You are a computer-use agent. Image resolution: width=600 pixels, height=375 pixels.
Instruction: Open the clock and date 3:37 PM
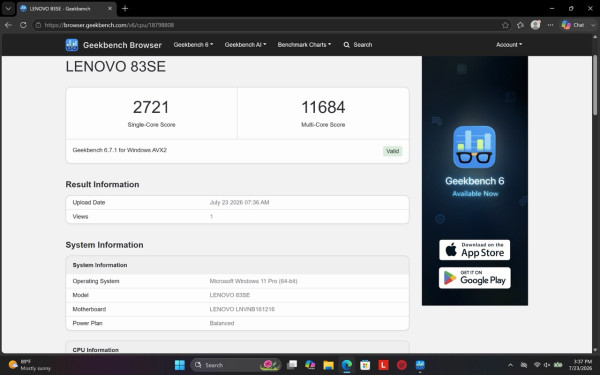(580, 365)
